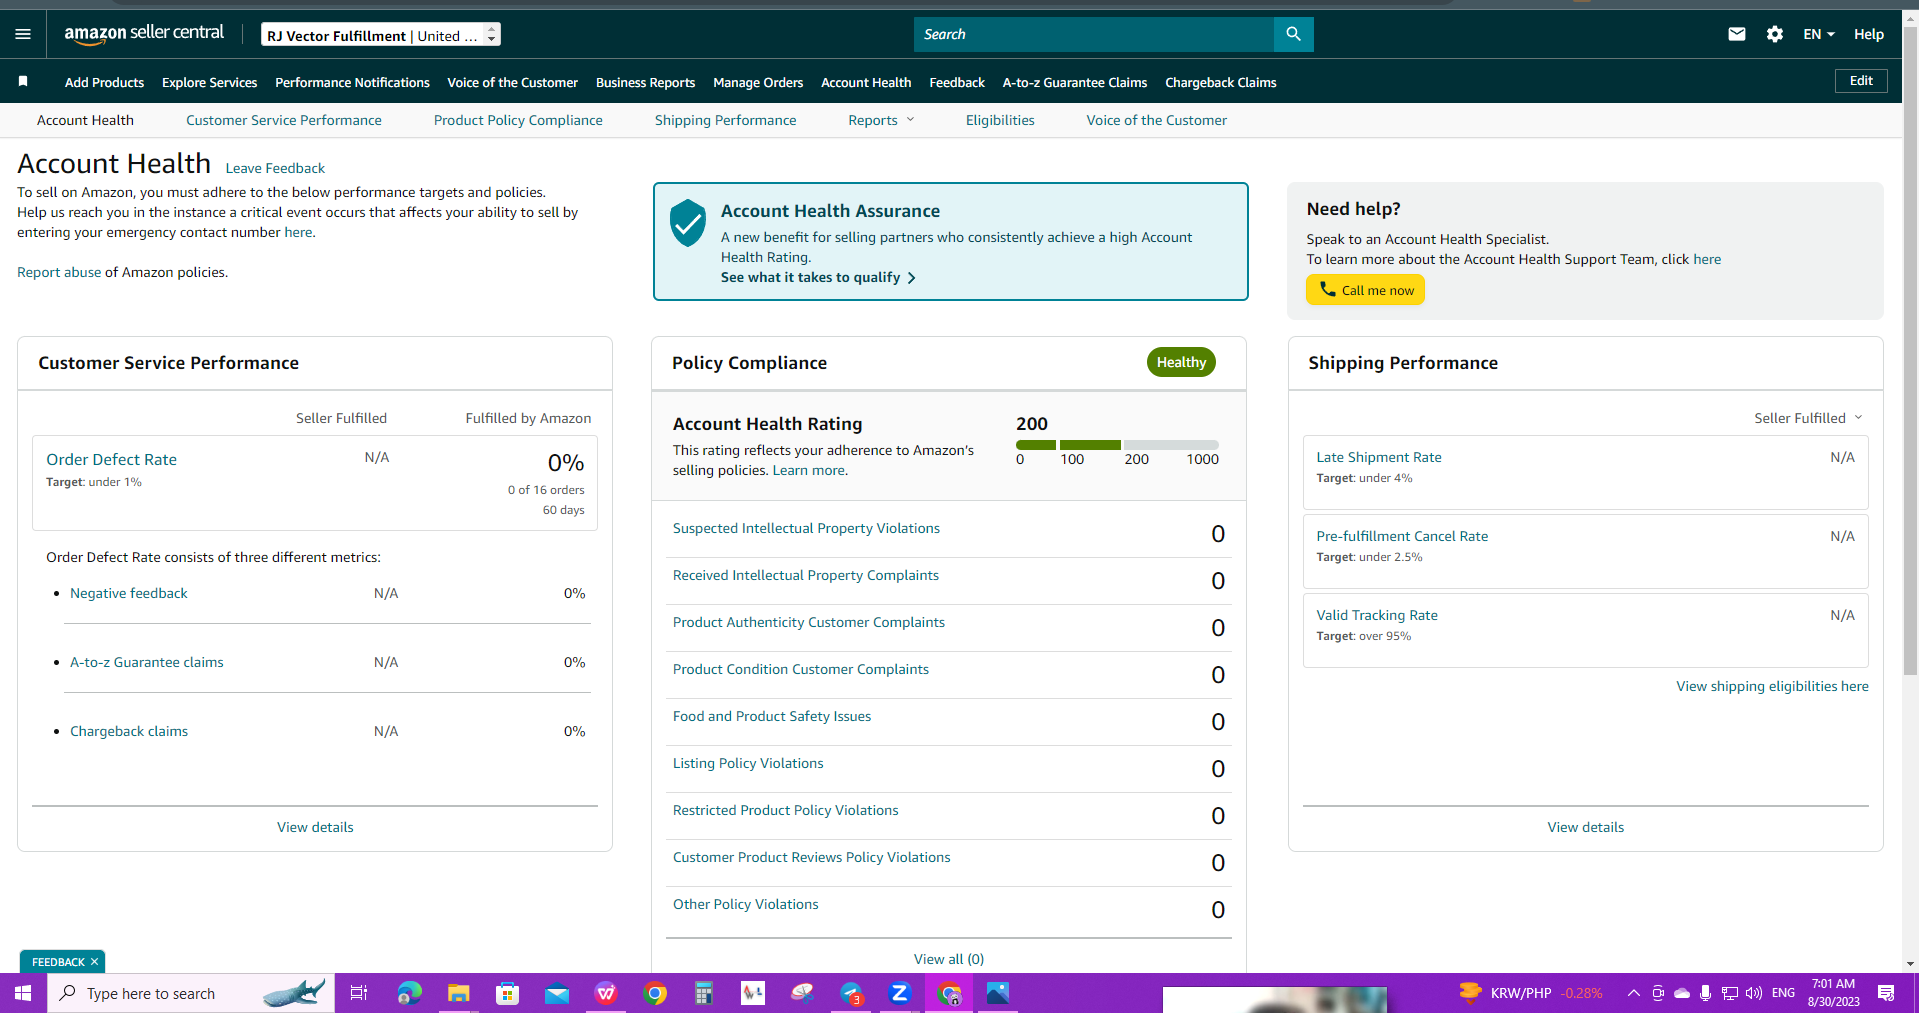Click the Edit button
The width and height of the screenshot is (1919, 1013).
click(1861, 81)
